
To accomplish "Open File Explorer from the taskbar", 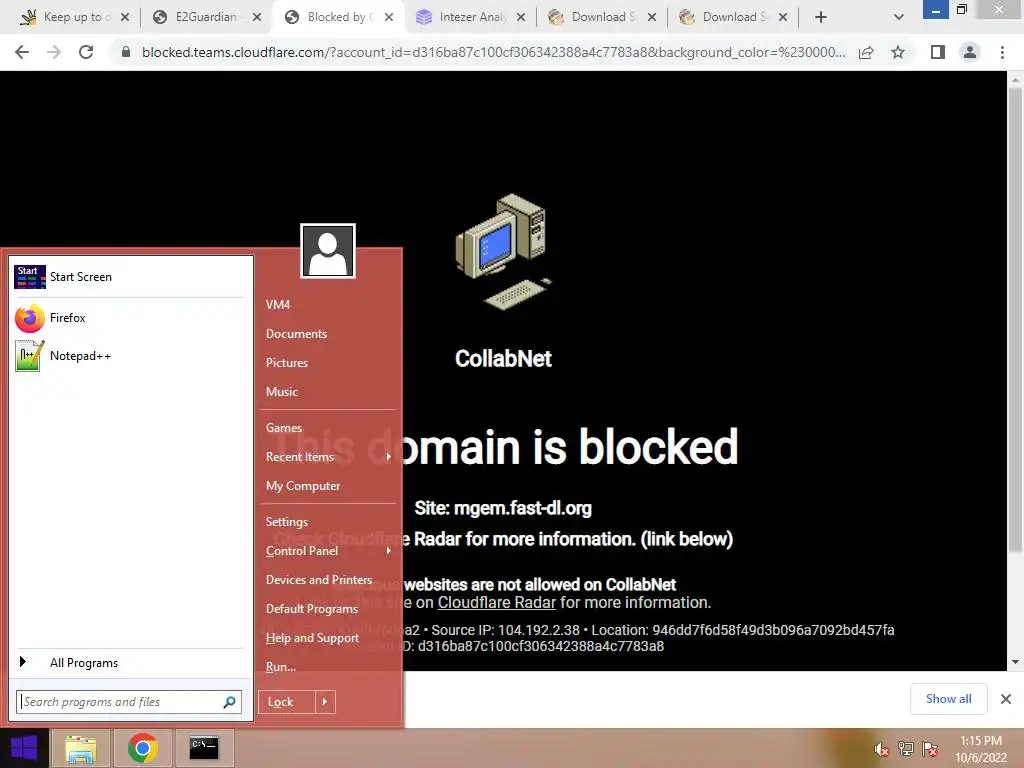I will [x=81, y=748].
